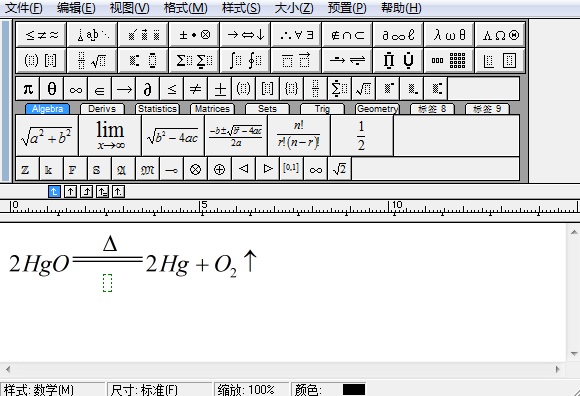The height and width of the screenshot is (396, 580).
Task: Insert the sqrt(b²−4ac) expression
Action: coord(173,135)
